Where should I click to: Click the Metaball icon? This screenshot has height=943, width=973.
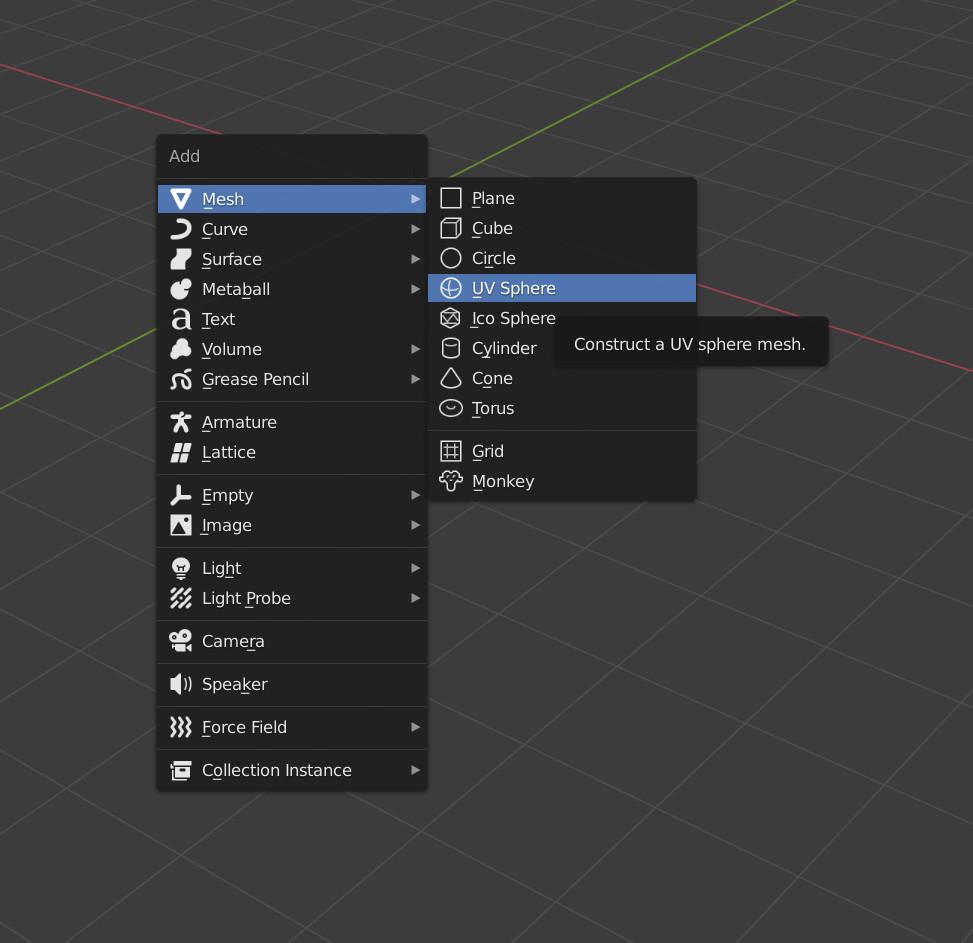(x=181, y=289)
